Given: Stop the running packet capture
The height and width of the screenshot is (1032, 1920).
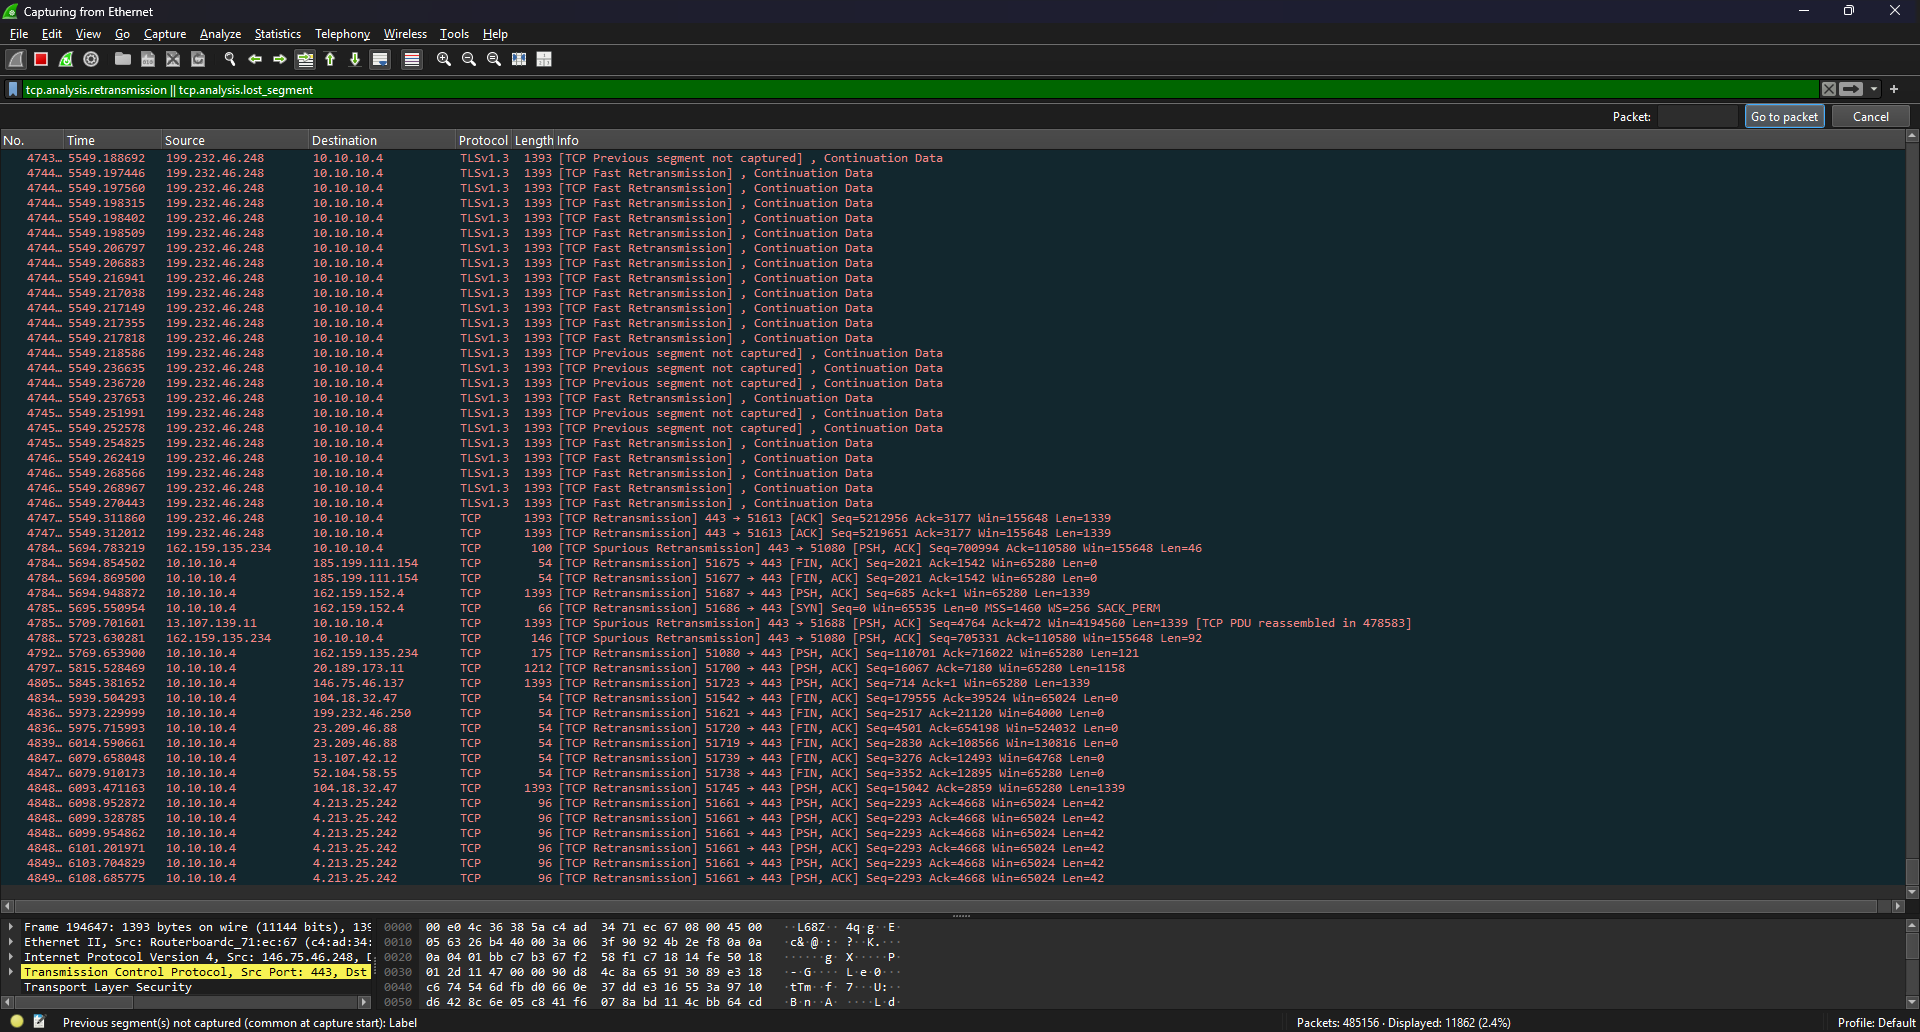Looking at the screenshot, I should click(x=41, y=60).
